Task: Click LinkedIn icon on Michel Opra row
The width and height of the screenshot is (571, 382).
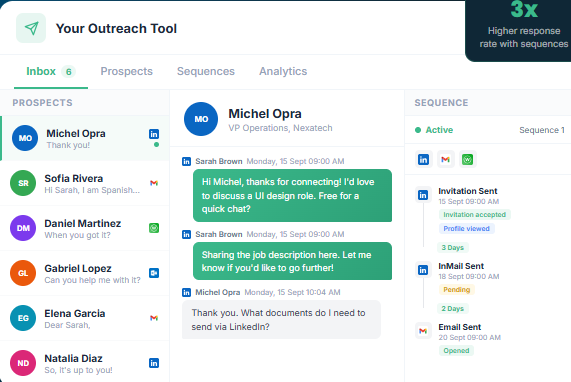Action: [154, 134]
